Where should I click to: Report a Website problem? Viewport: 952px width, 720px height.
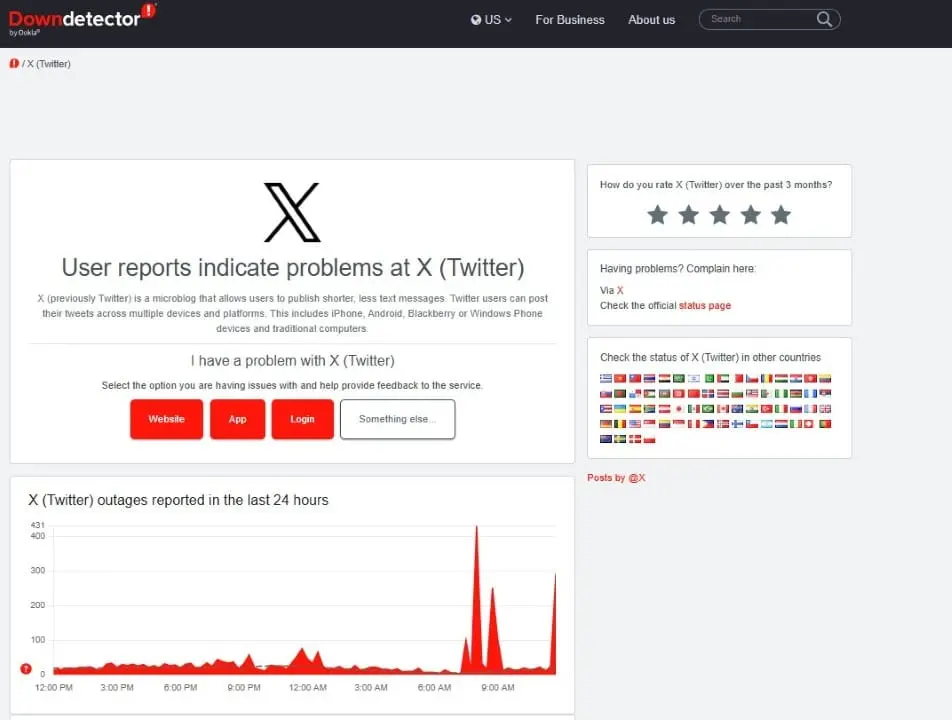coord(166,419)
